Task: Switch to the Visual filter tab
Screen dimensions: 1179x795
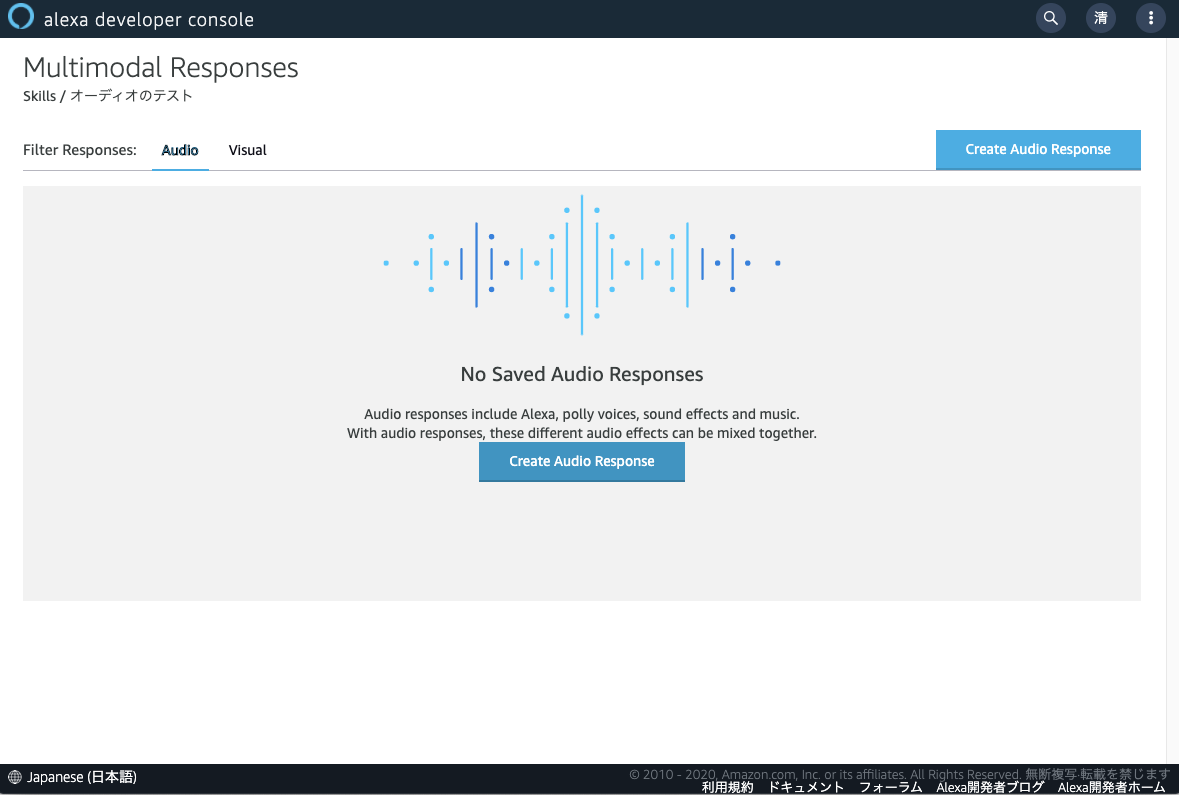Action: (247, 150)
